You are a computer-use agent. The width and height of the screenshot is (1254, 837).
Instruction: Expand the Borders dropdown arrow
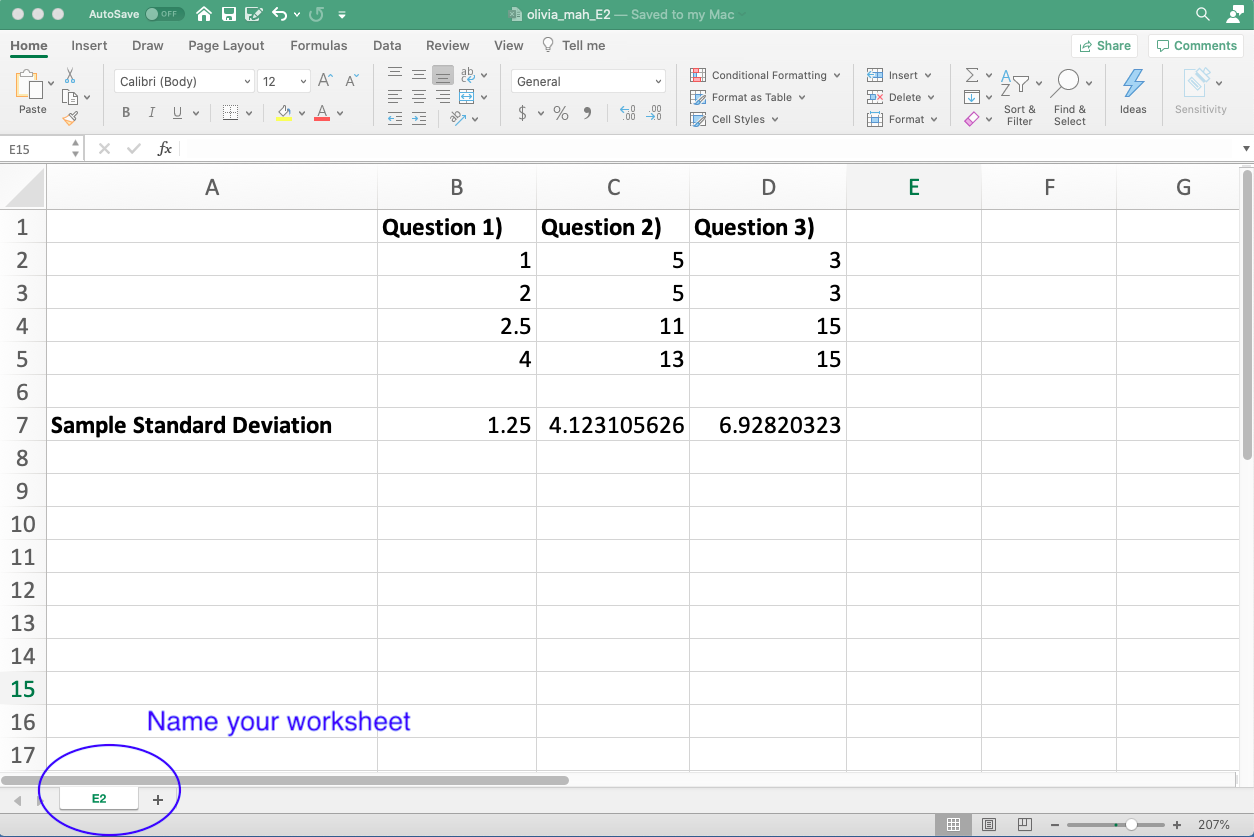[248, 113]
